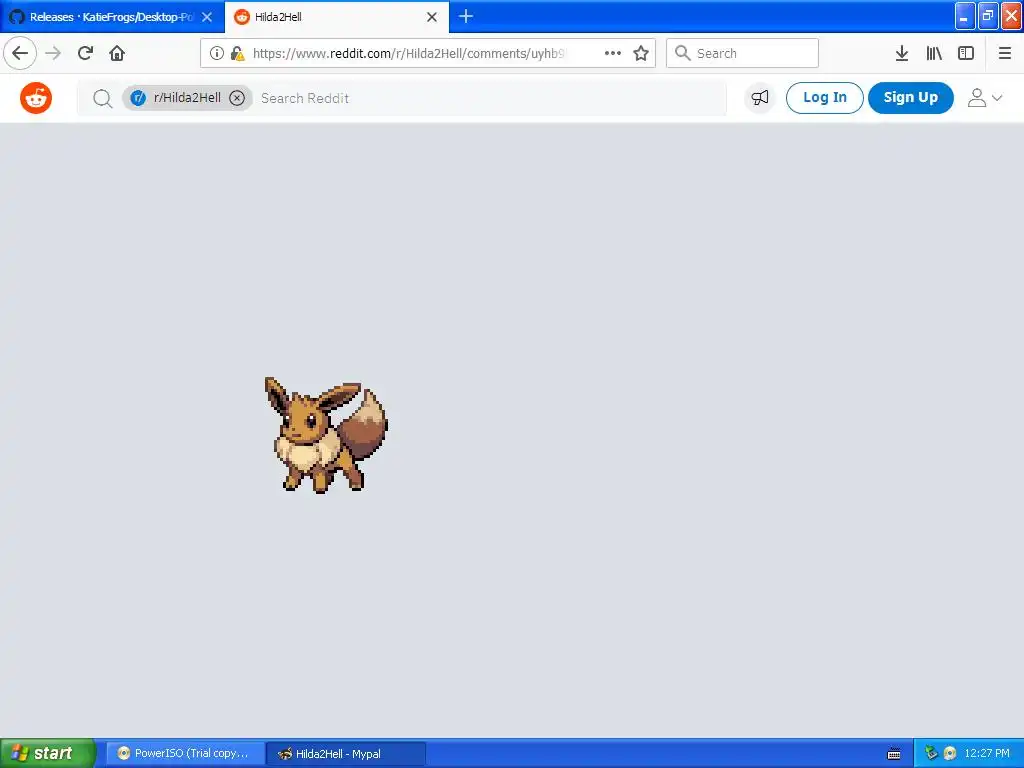Viewport: 1024px width, 768px height.
Task: Go to browser home page icon
Action: tap(117, 53)
